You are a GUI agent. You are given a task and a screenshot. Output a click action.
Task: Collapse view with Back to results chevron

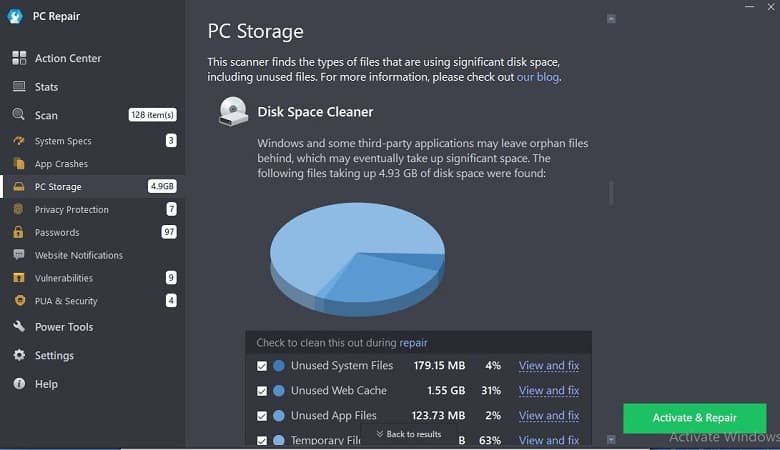click(x=380, y=434)
